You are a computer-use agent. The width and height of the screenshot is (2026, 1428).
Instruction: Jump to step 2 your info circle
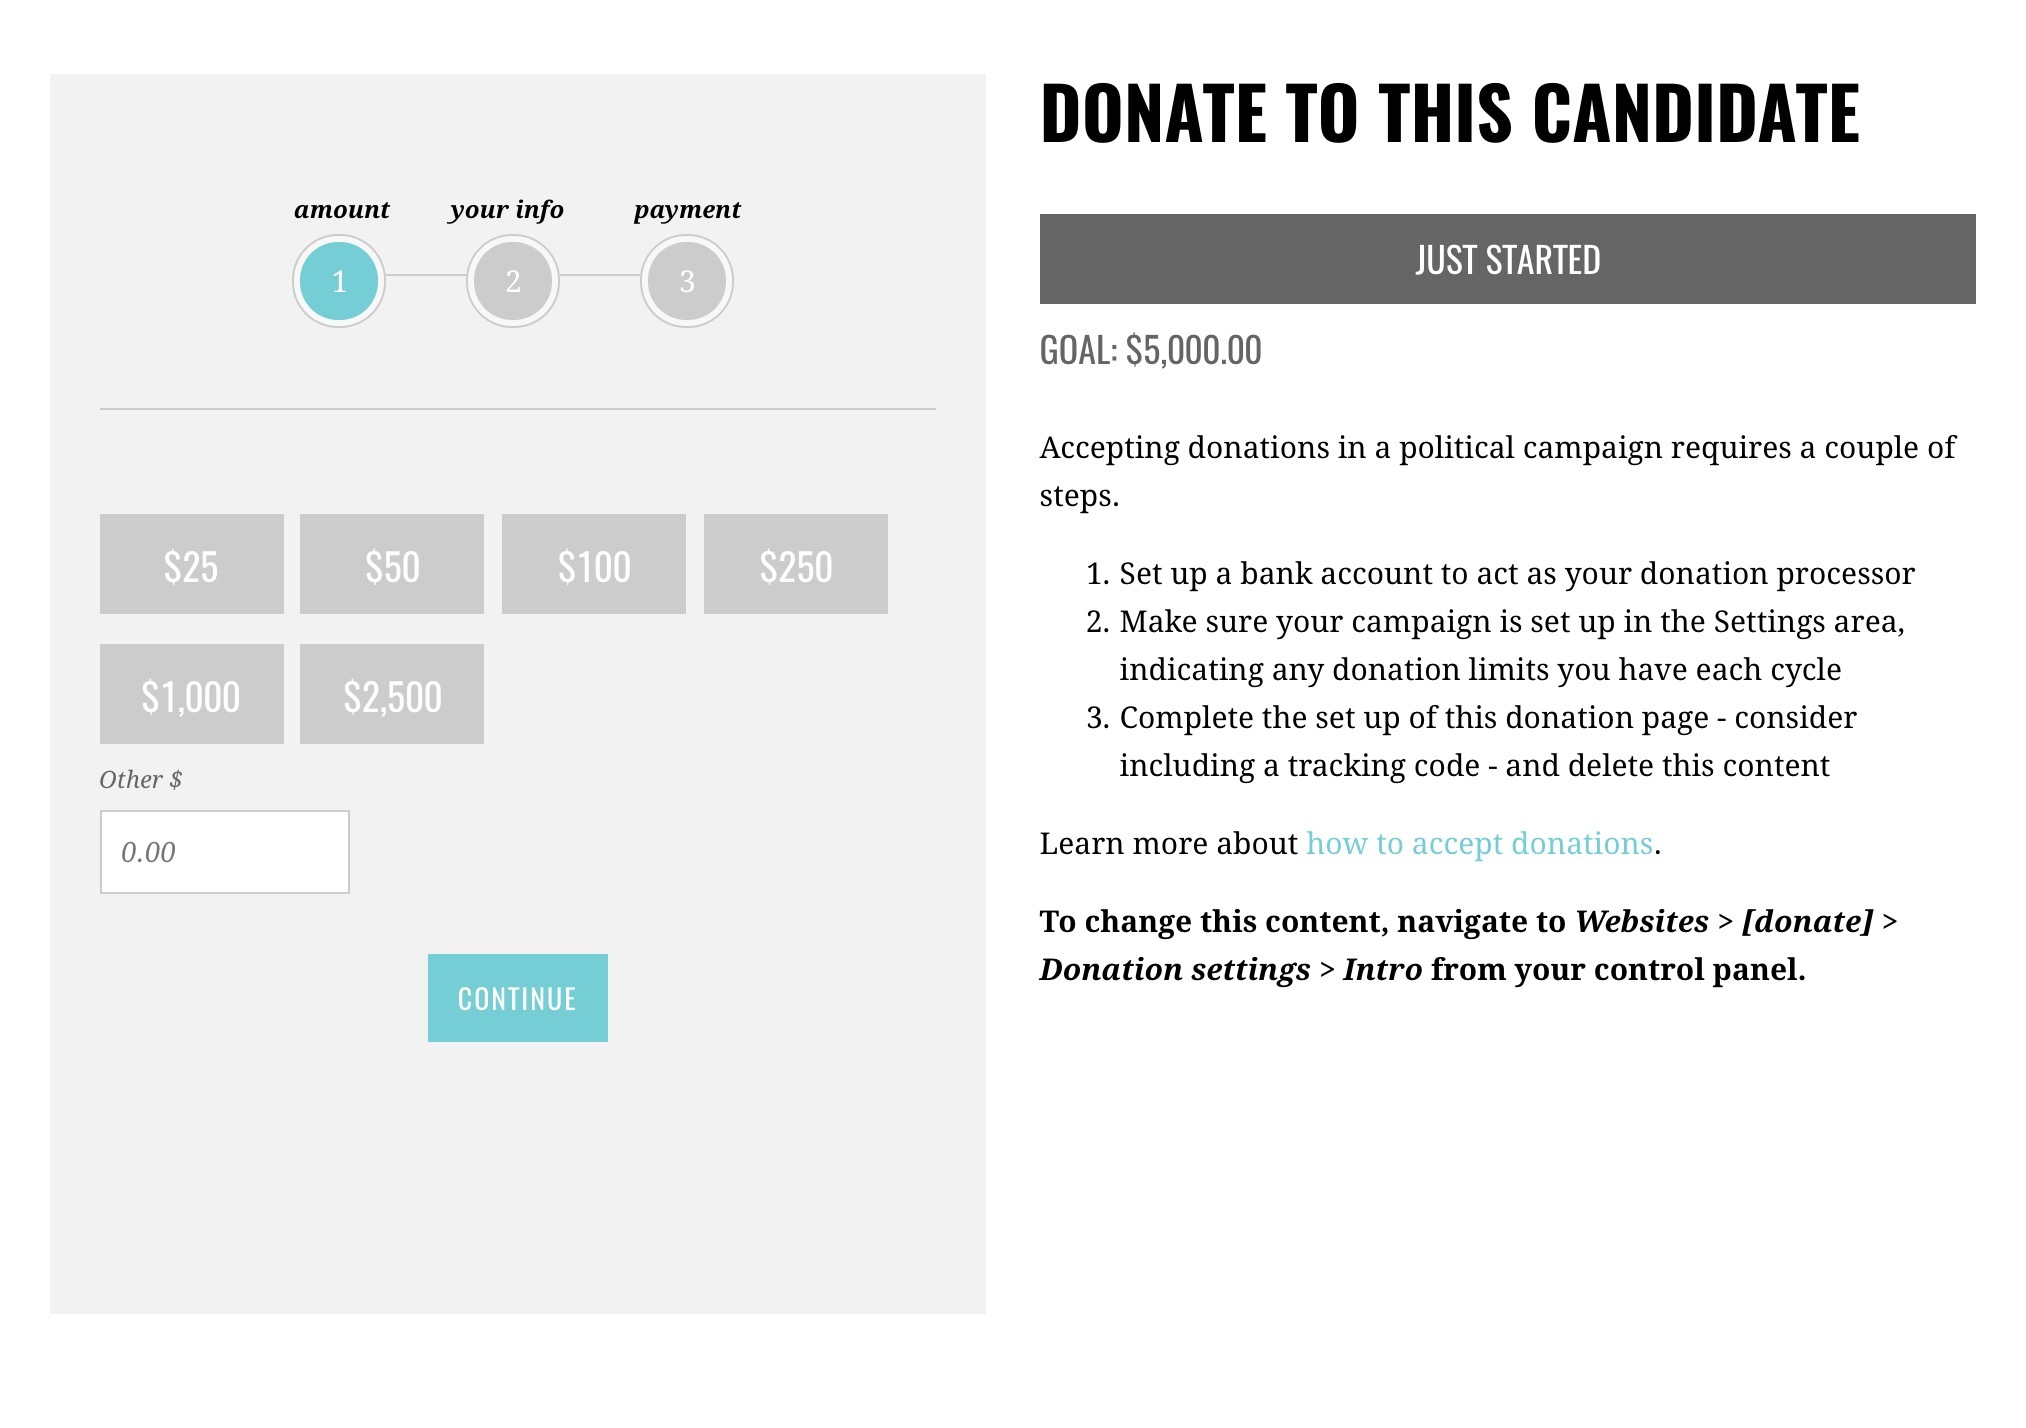513,281
